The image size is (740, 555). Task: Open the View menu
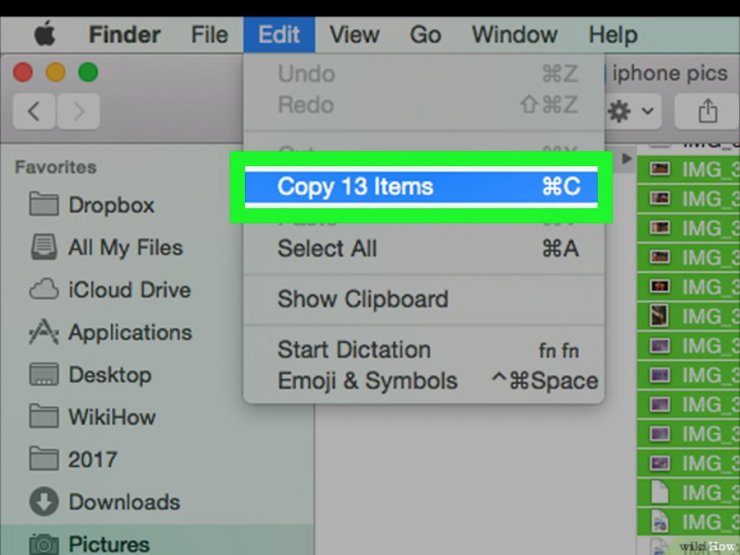pos(354,35)
